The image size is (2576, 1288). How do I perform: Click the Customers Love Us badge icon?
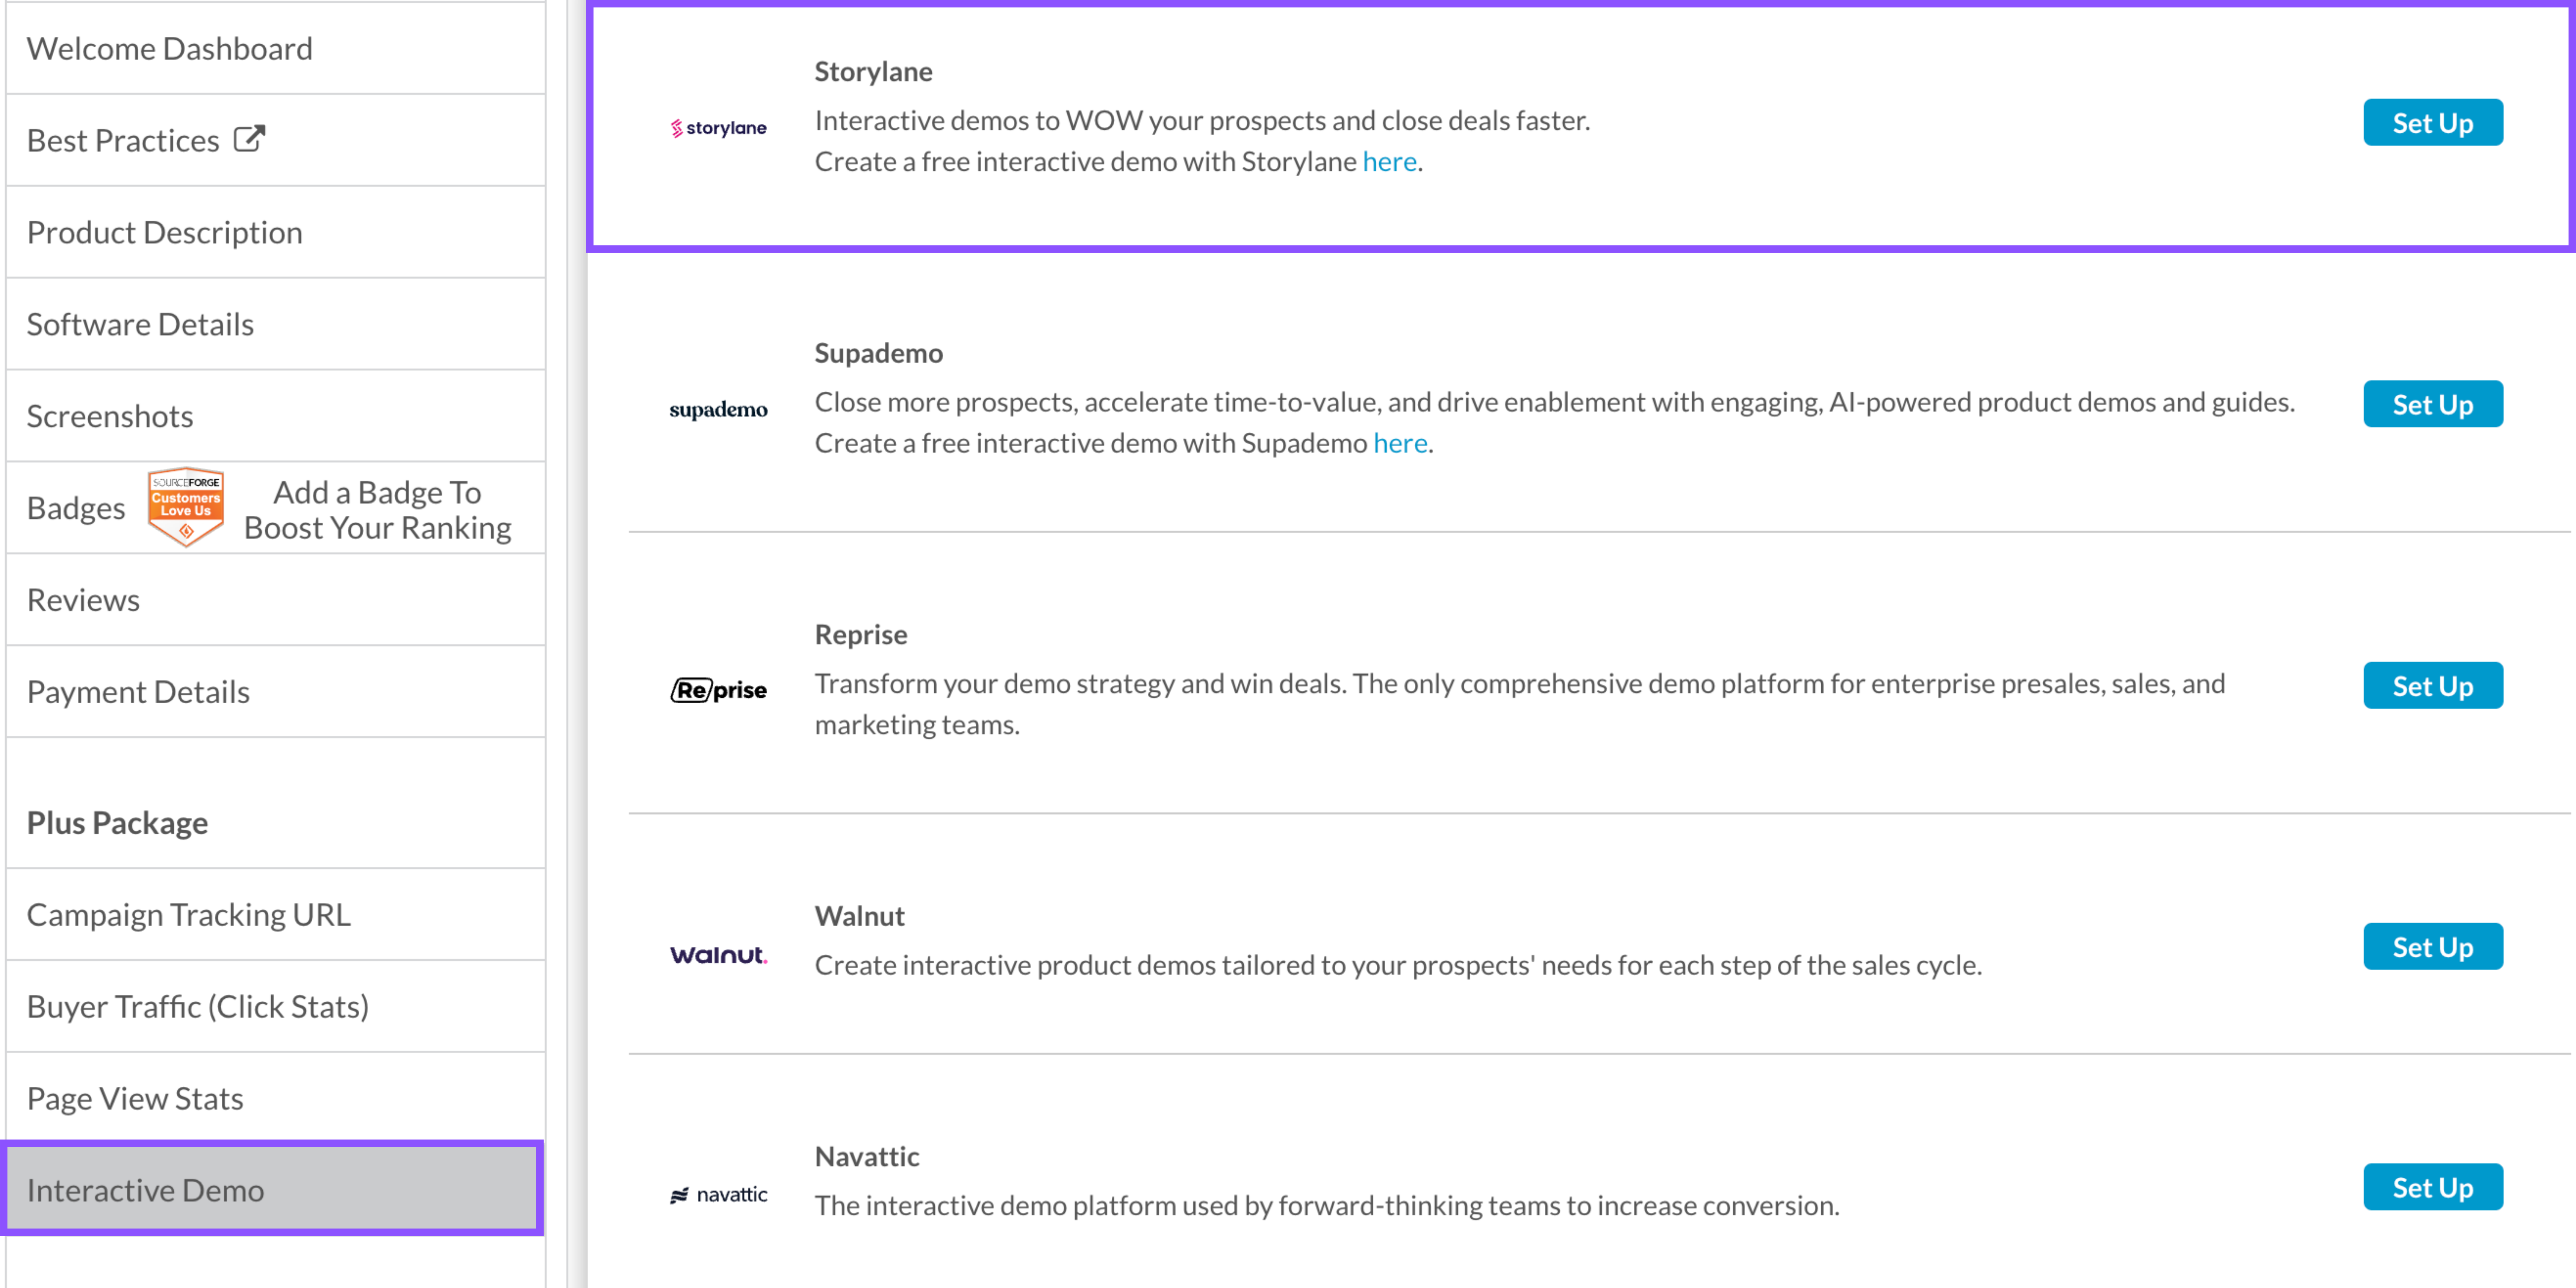186,506
